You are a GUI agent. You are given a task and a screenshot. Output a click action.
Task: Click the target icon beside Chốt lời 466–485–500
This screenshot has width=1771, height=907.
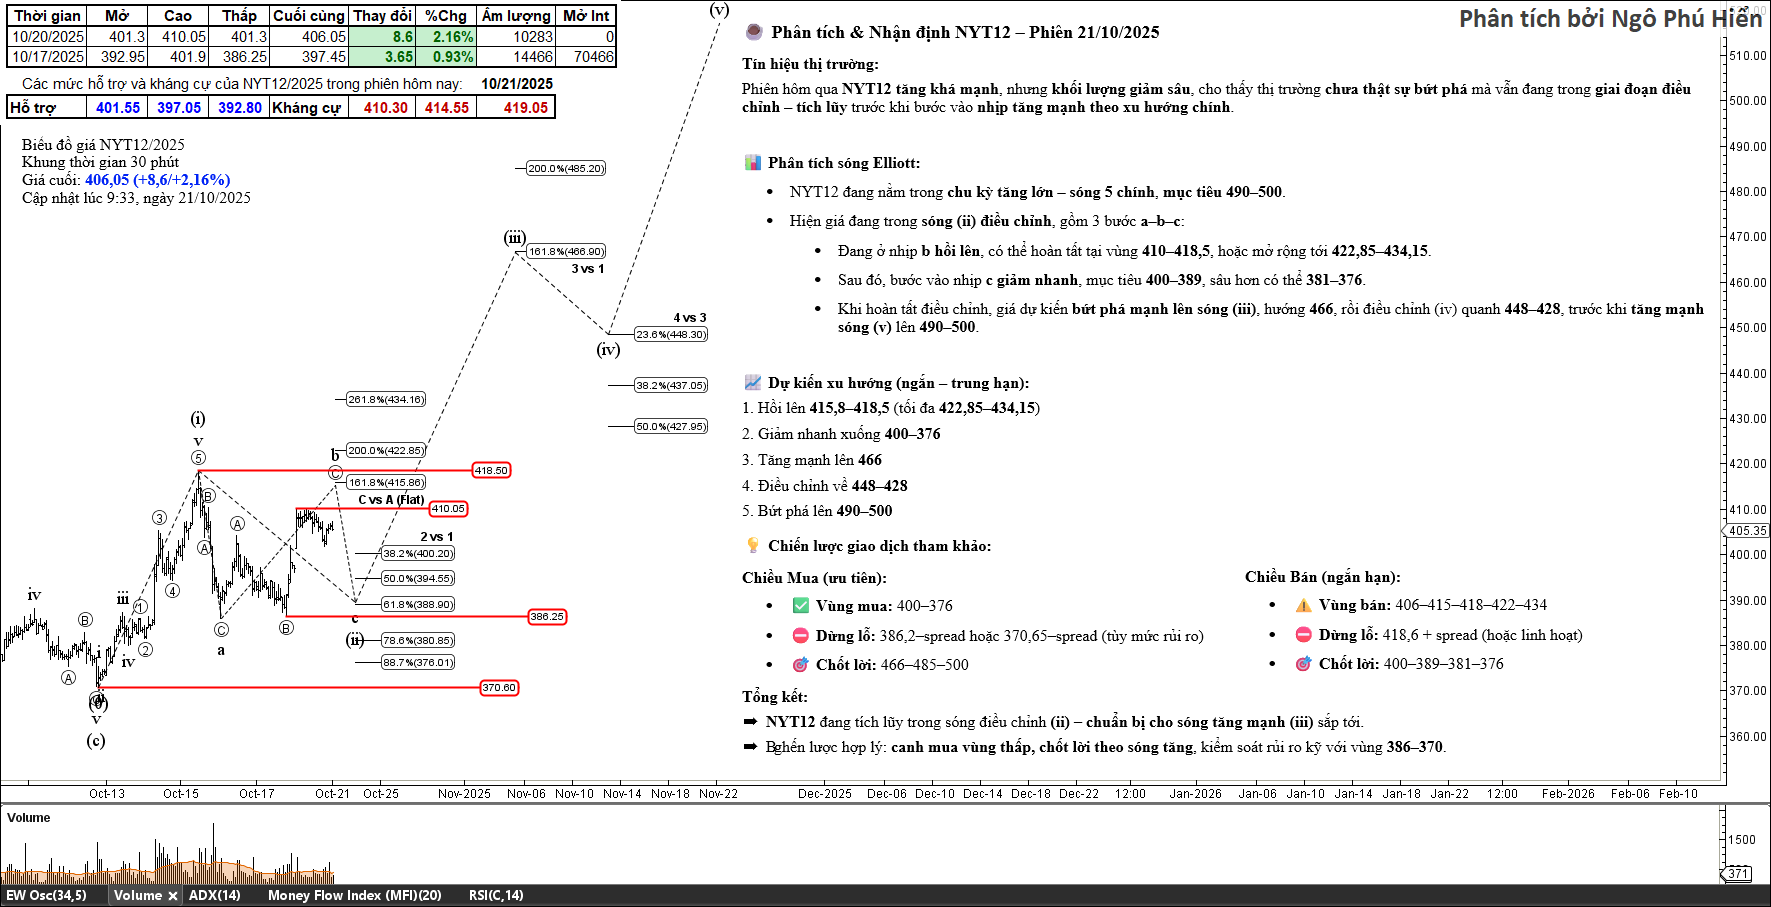(x=800, y=664)
